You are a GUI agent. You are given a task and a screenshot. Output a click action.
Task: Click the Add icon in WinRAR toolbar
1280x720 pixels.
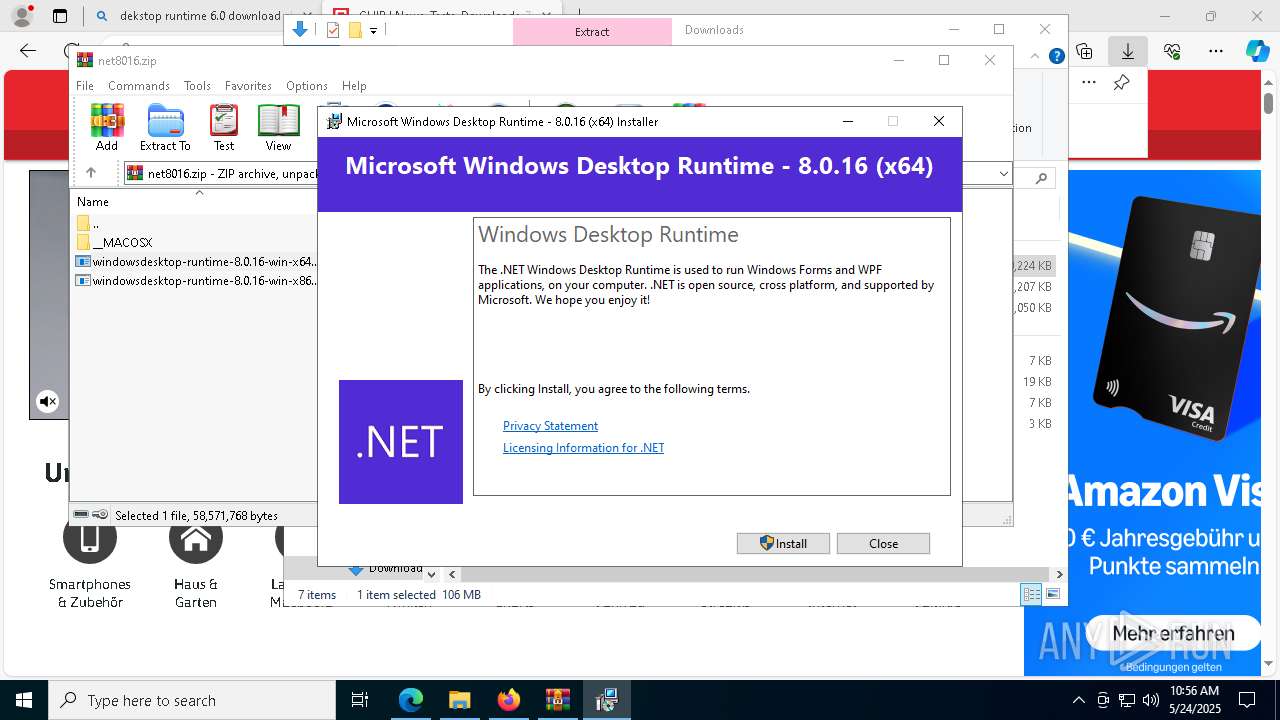click(107, 128)
